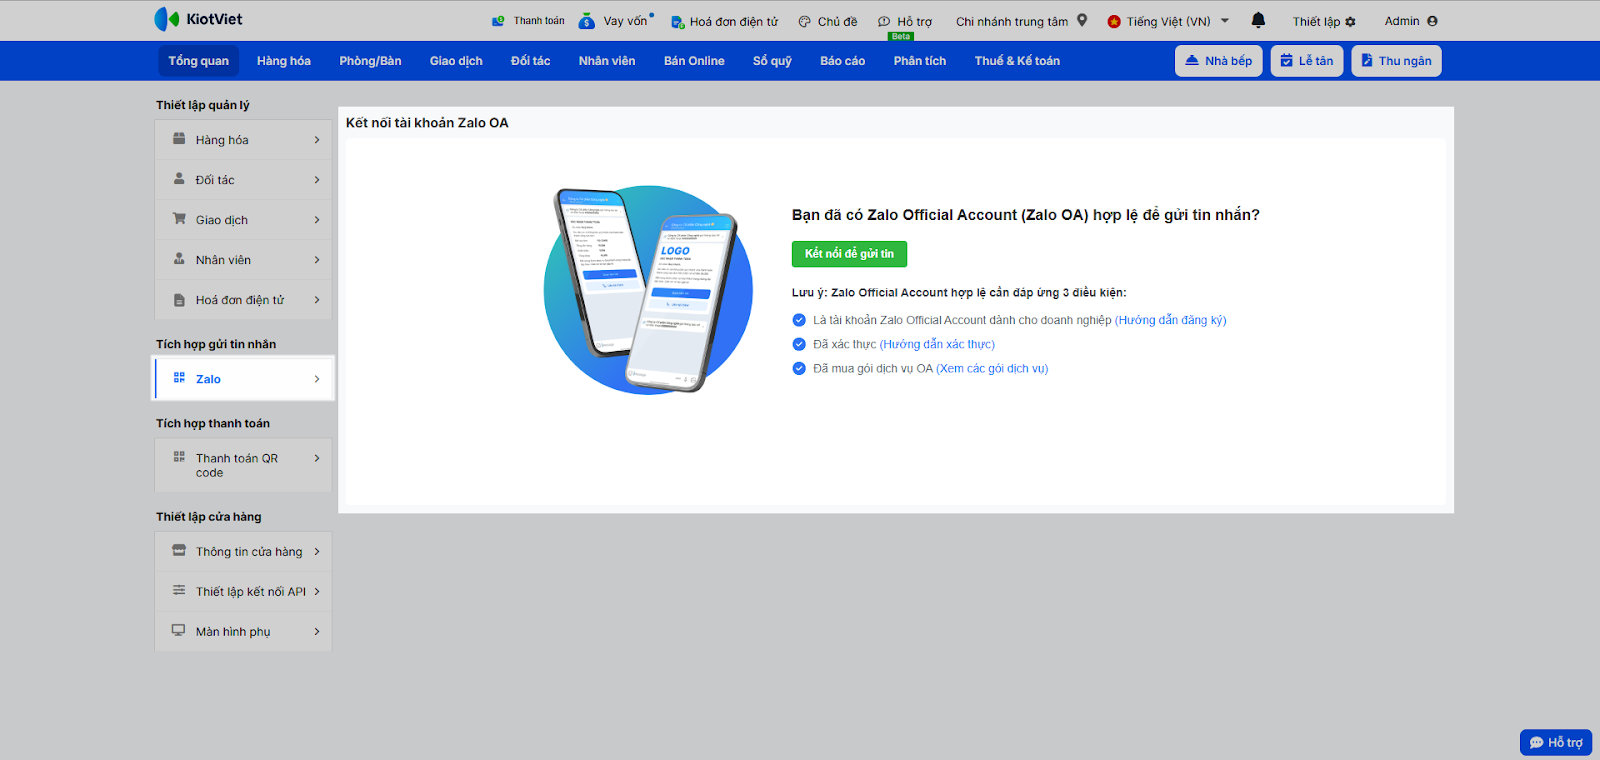Click the Lễ tân calendar icon
The image size is (1600, 760).
pos(1287,61)
